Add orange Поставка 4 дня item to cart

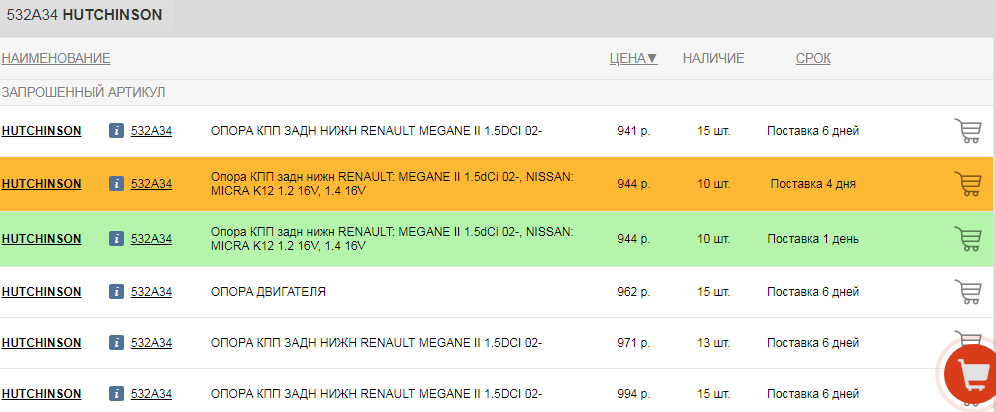[967, 183]
